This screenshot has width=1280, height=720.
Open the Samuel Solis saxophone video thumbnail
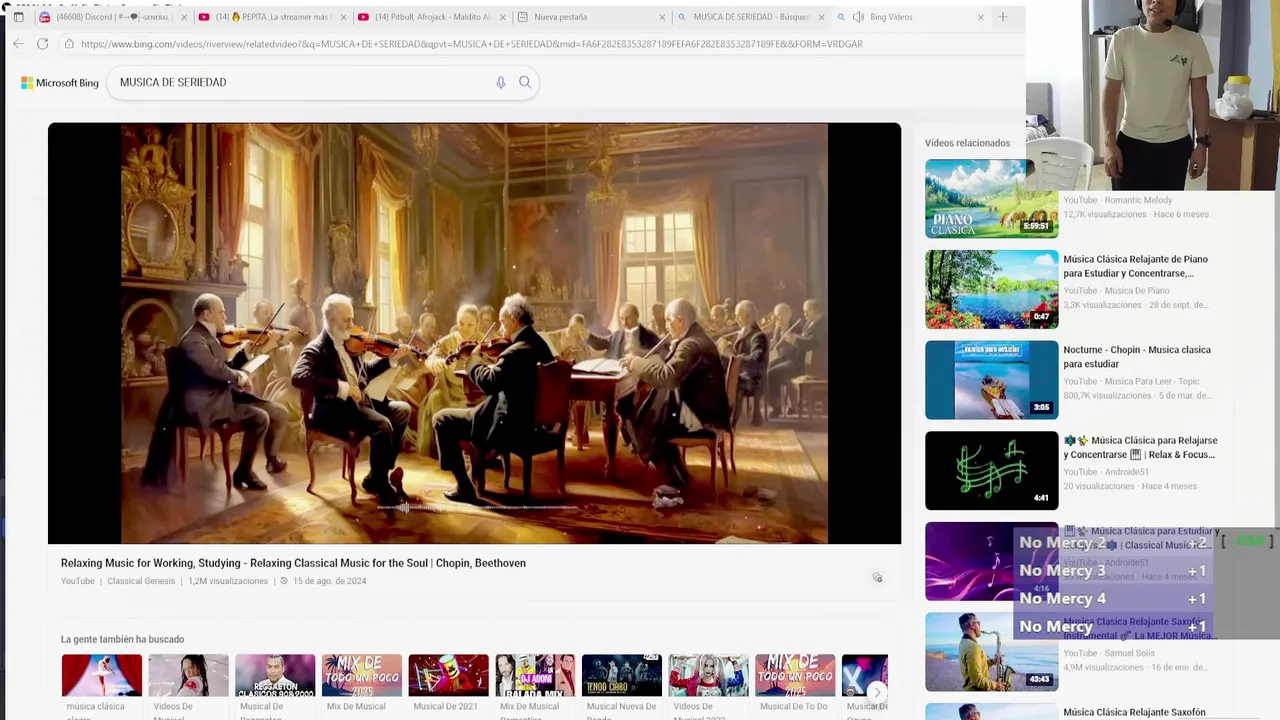point(991,652)
